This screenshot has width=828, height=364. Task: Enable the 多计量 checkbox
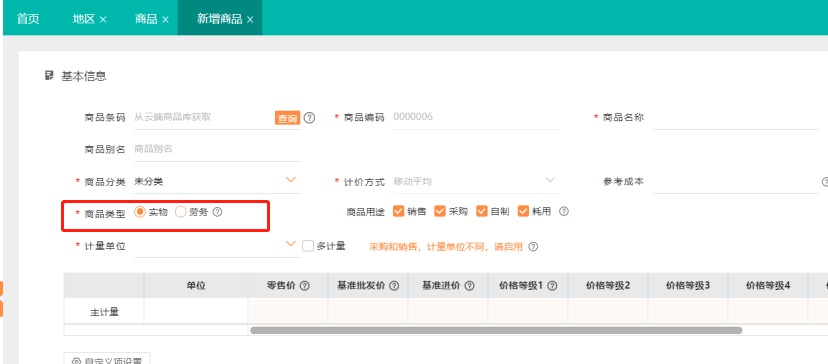pos(308,246)
